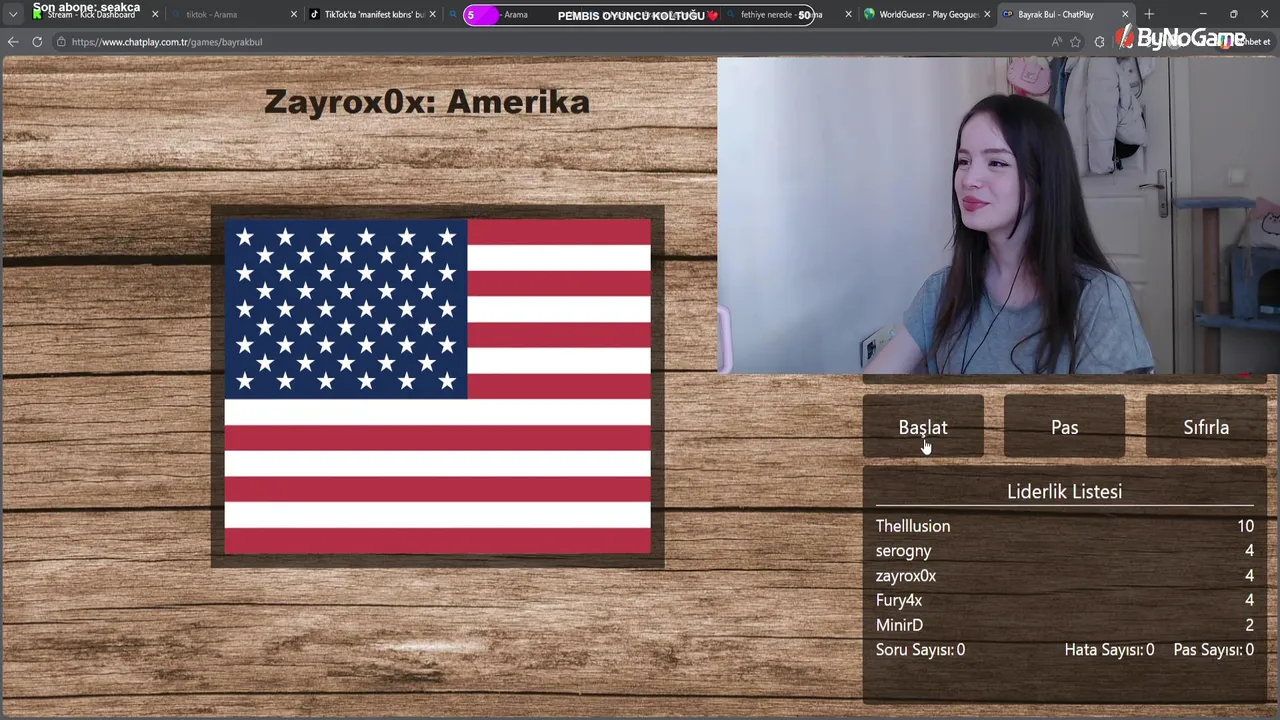Open a new browser tab
Viewport: 1280px width, 720px height.
click(1149, 14)
